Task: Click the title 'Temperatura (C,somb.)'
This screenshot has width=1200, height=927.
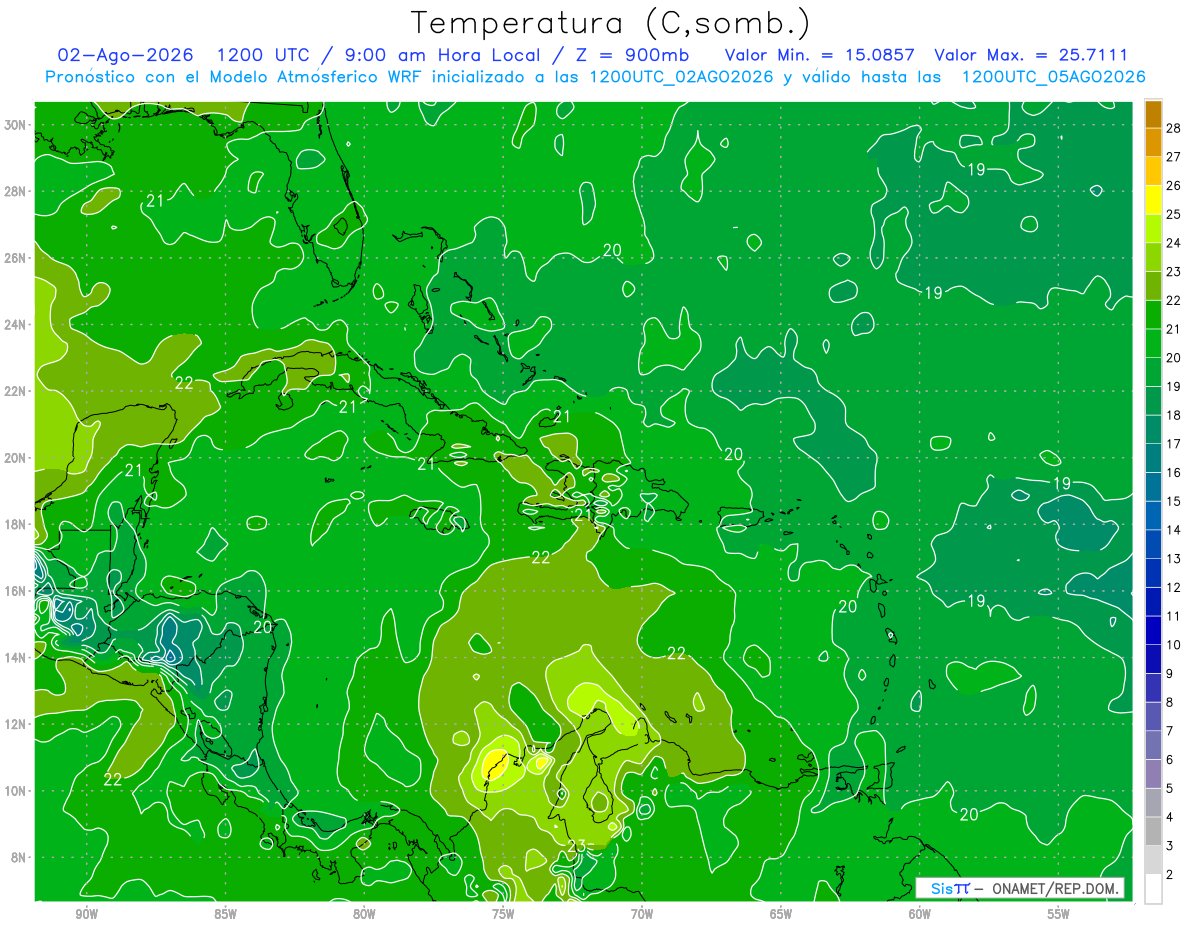Action: tap(610, 22)
